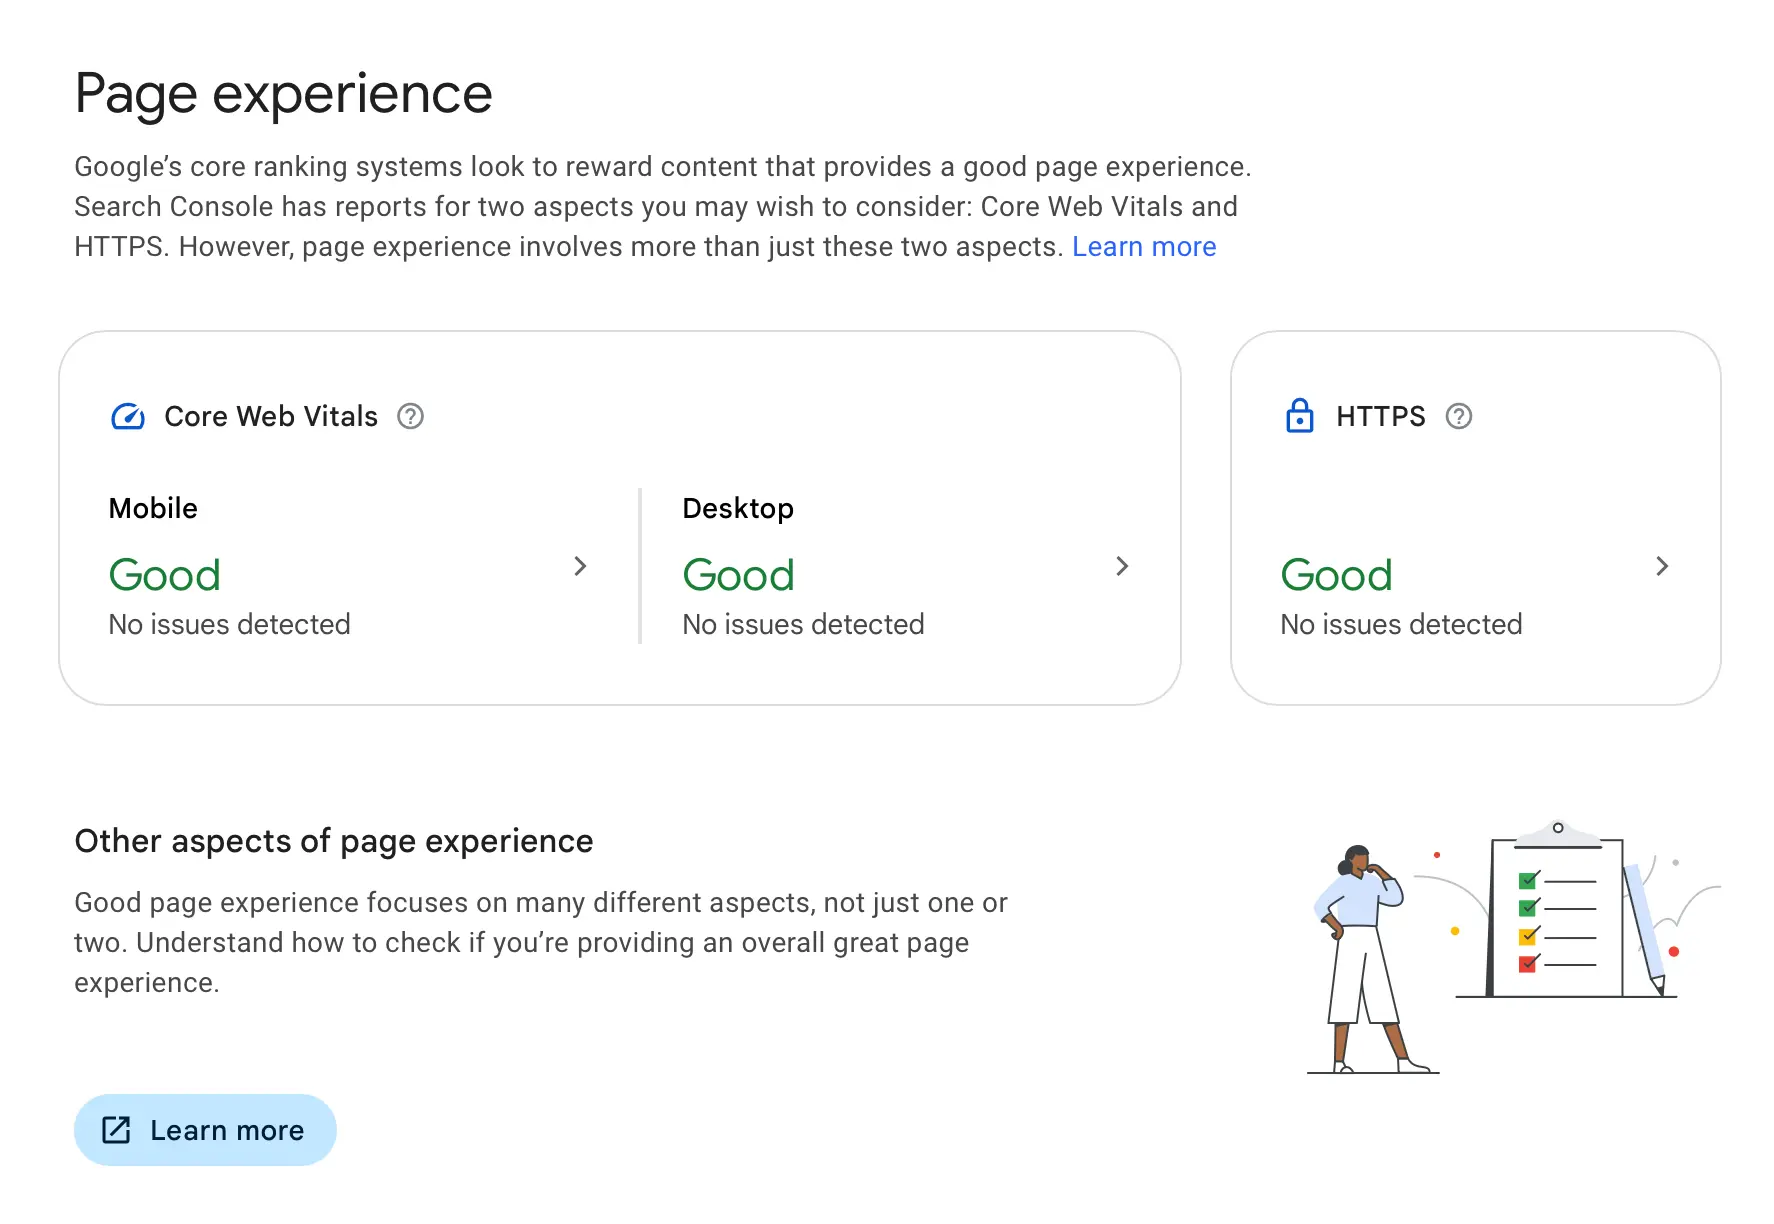The height and width of the screenshot is (1224, 1774).
Task: Expand Desktop report using its chevron arrow
Action: [1122, 566]
